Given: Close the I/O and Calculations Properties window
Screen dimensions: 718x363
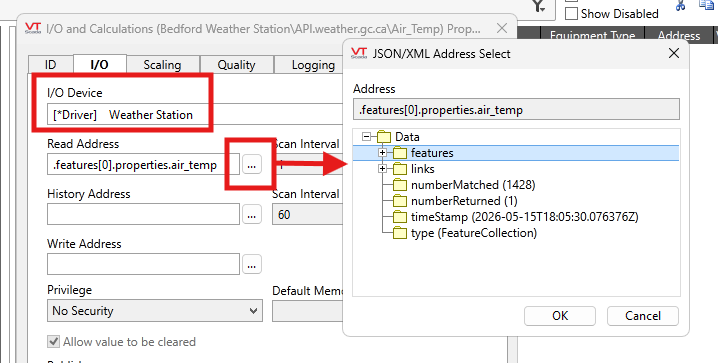Looking at the screenshot, I should click(x=502, y=28).
